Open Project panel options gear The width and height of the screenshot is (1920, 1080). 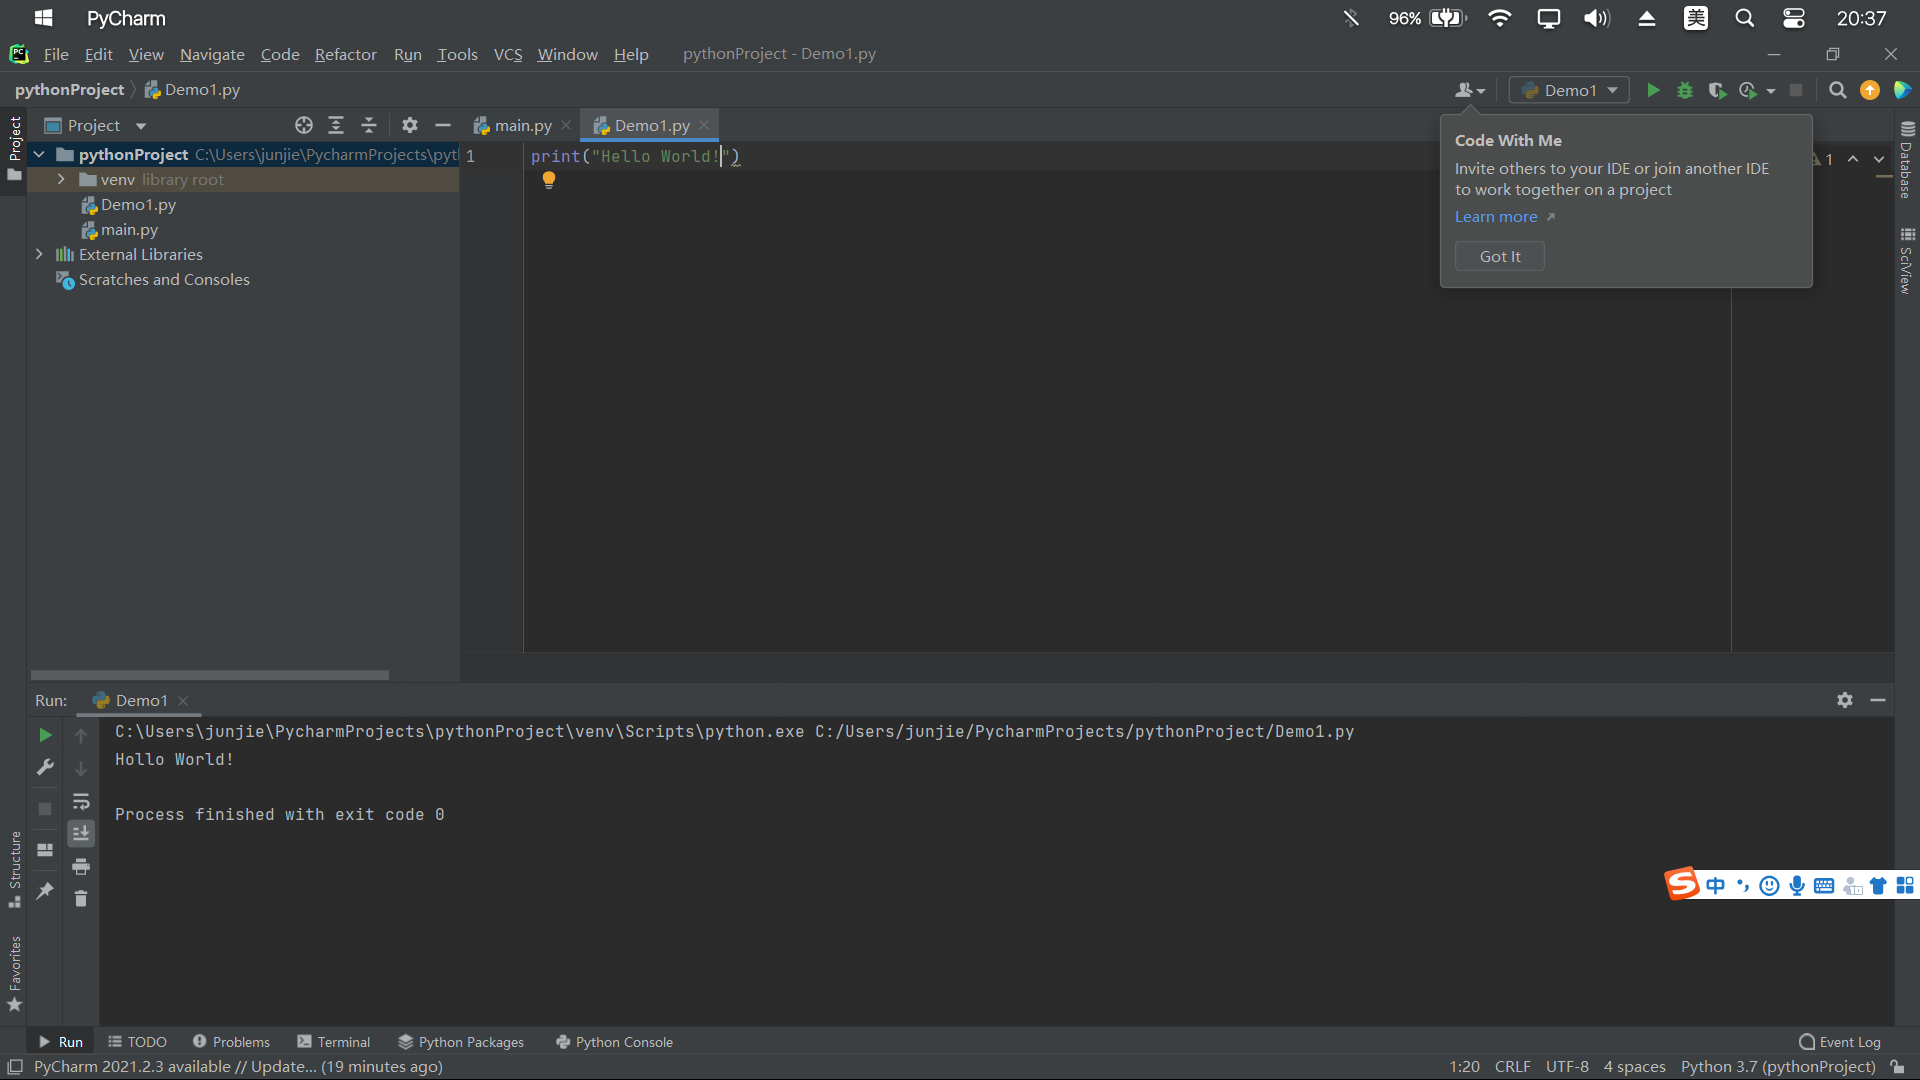(x=410, y=125)
